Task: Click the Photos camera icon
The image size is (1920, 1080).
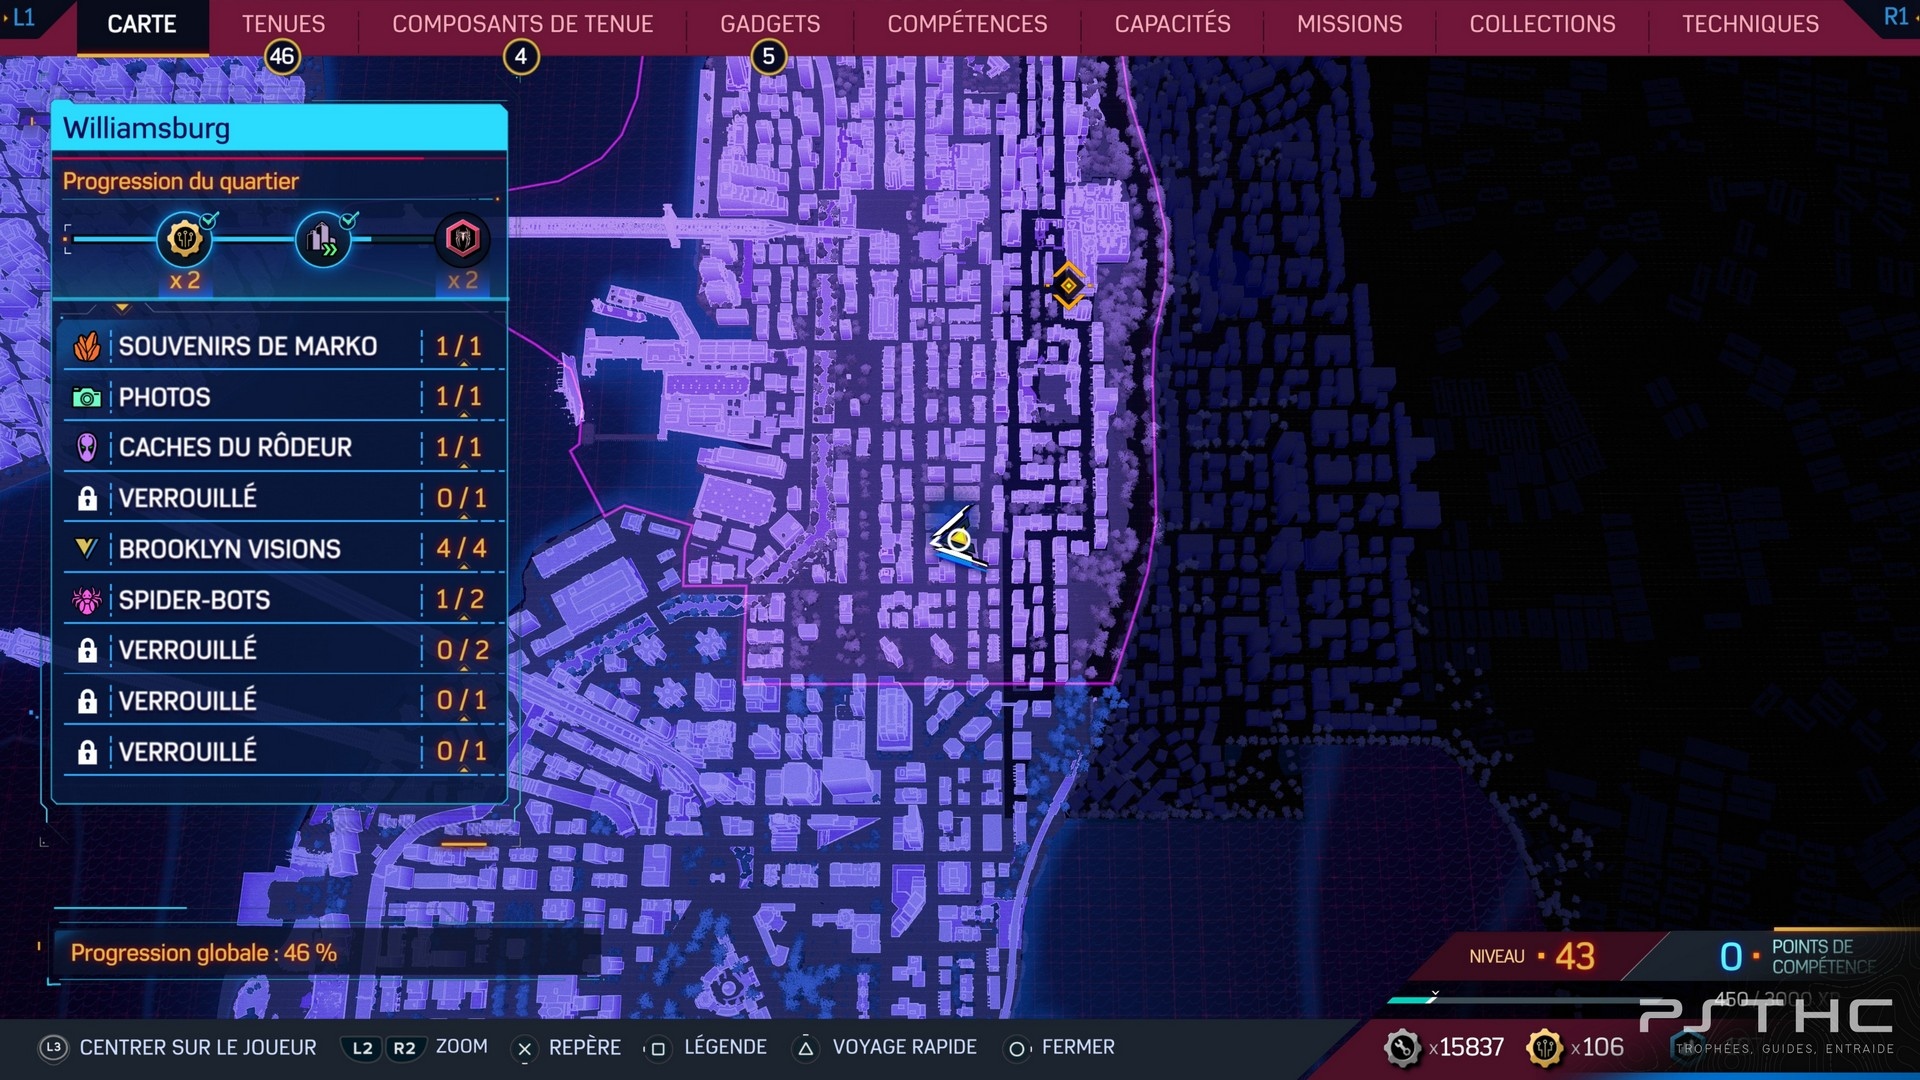Action: (87, 398)
